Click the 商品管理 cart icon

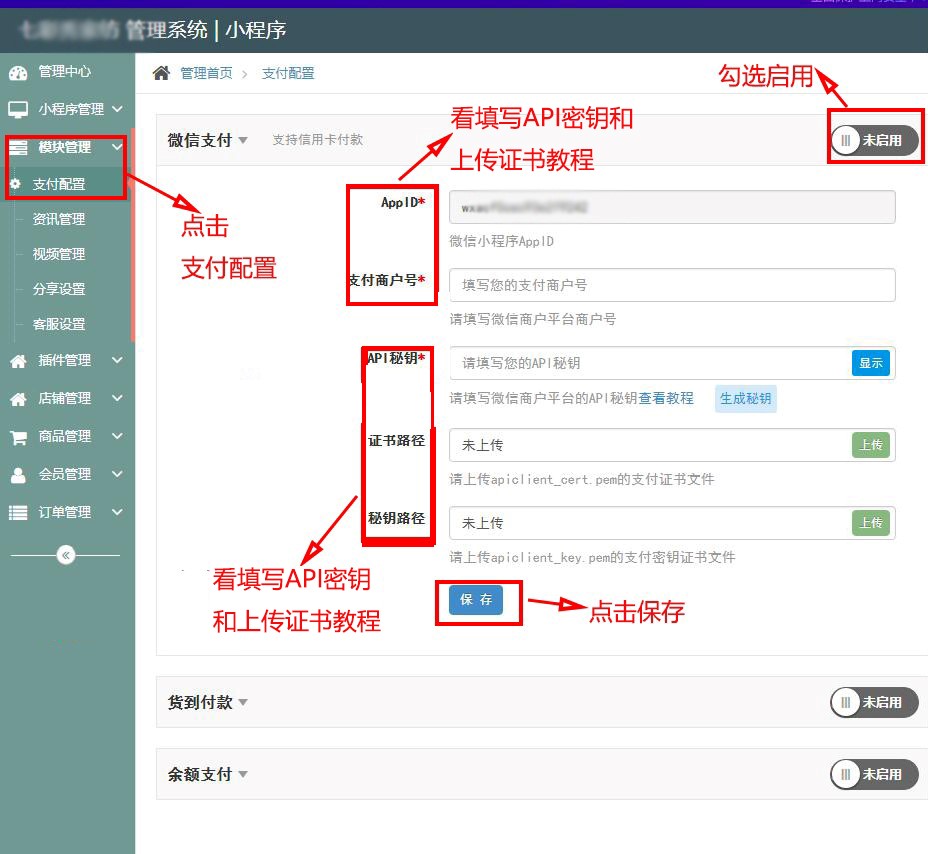(18, 437)
